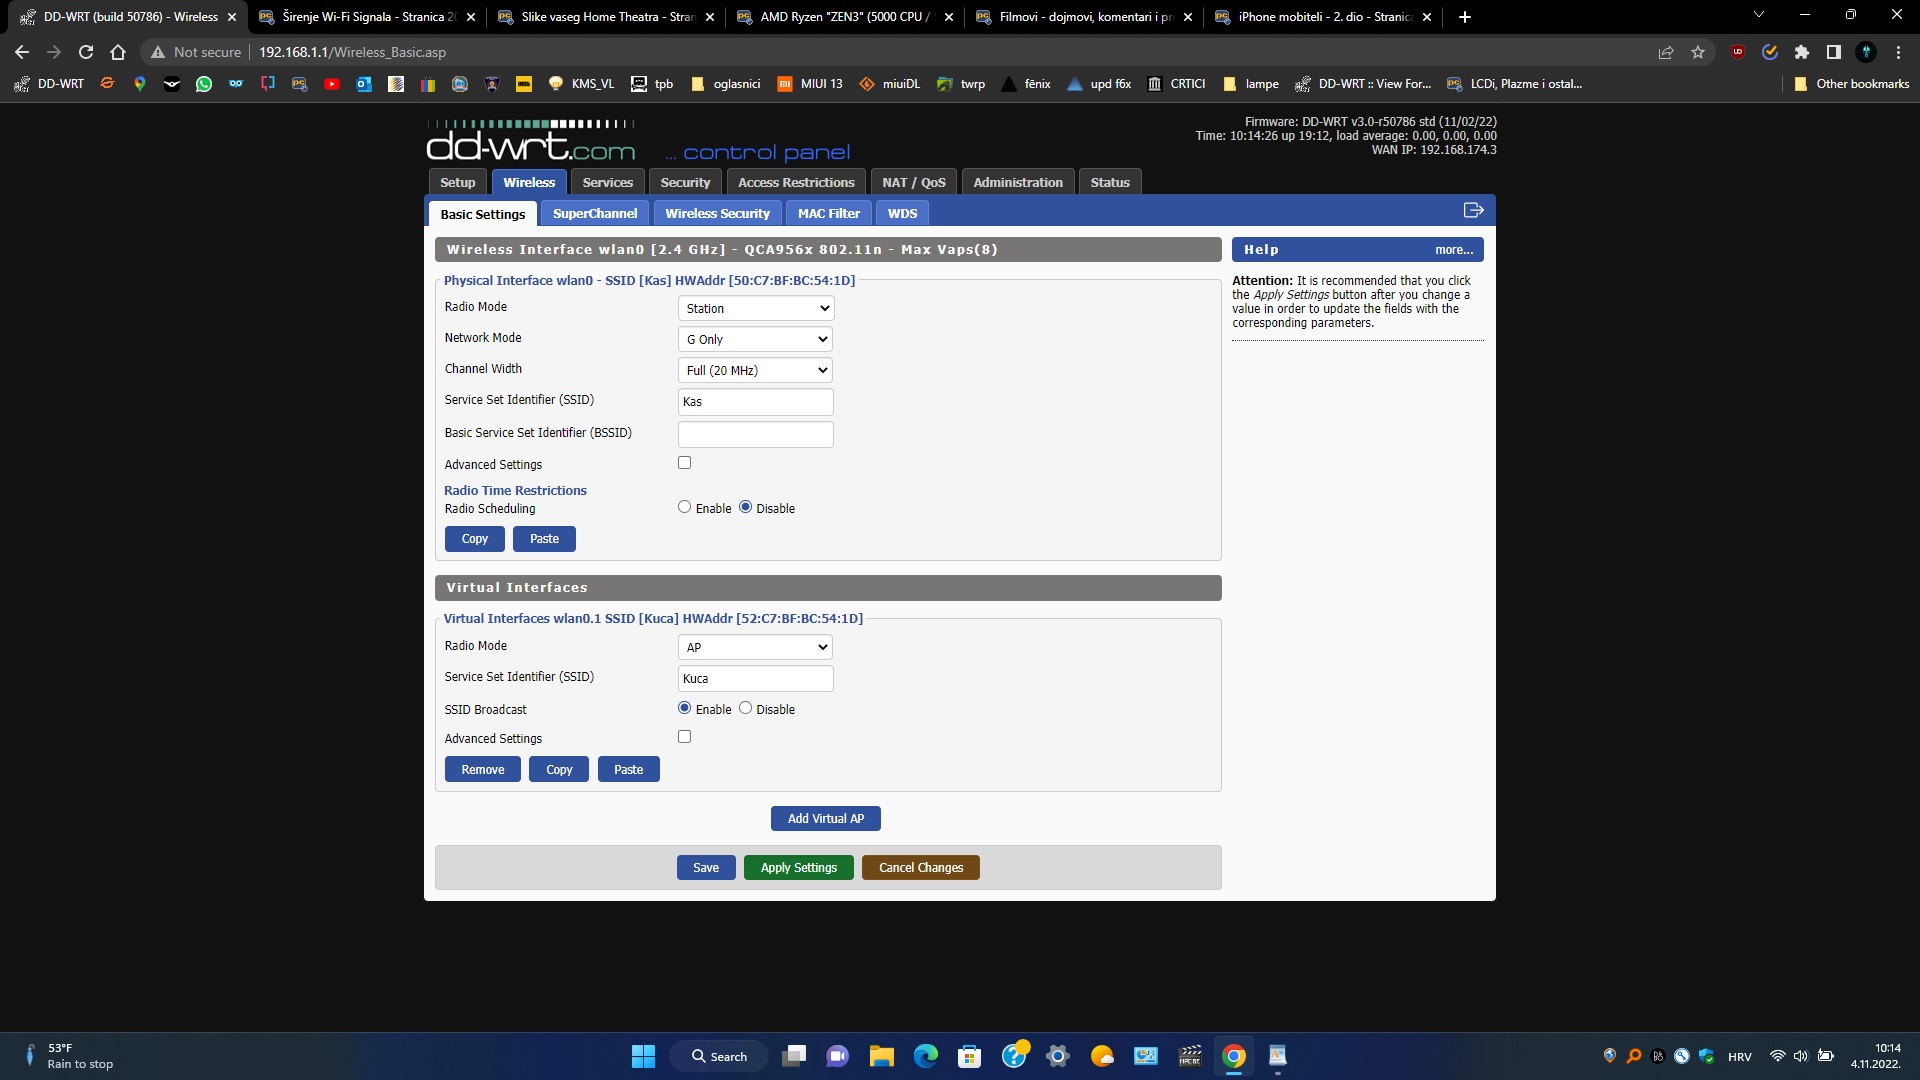Enable Radio Scheduling radio button

685,507
